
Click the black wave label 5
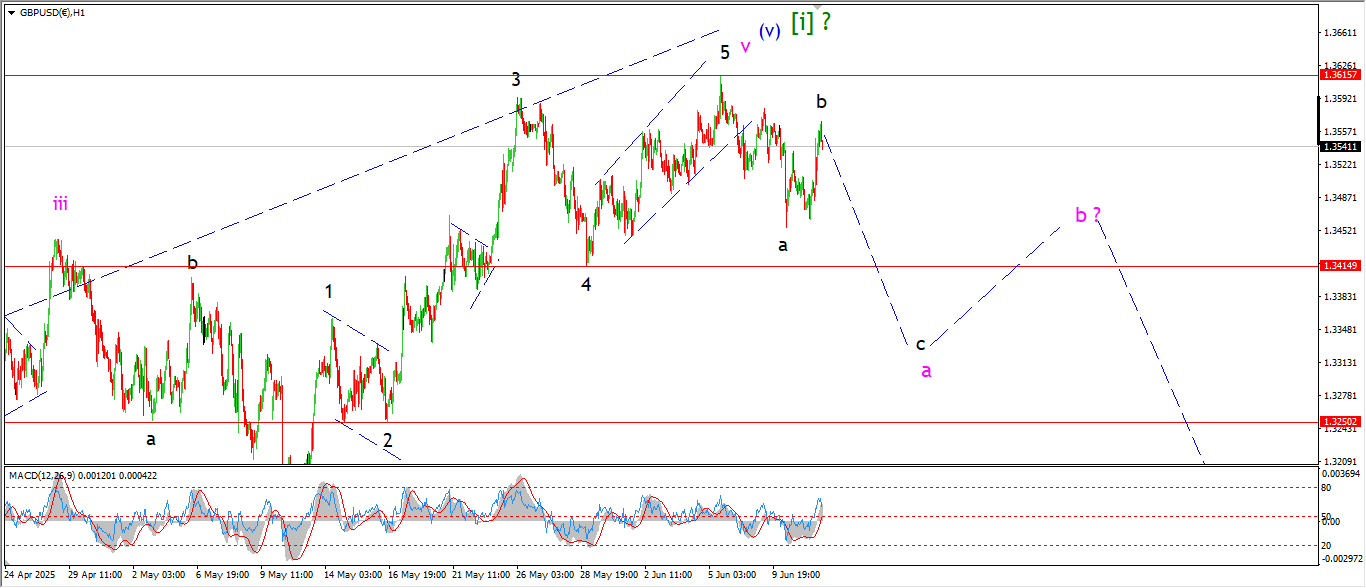click(x=724, y=53)
